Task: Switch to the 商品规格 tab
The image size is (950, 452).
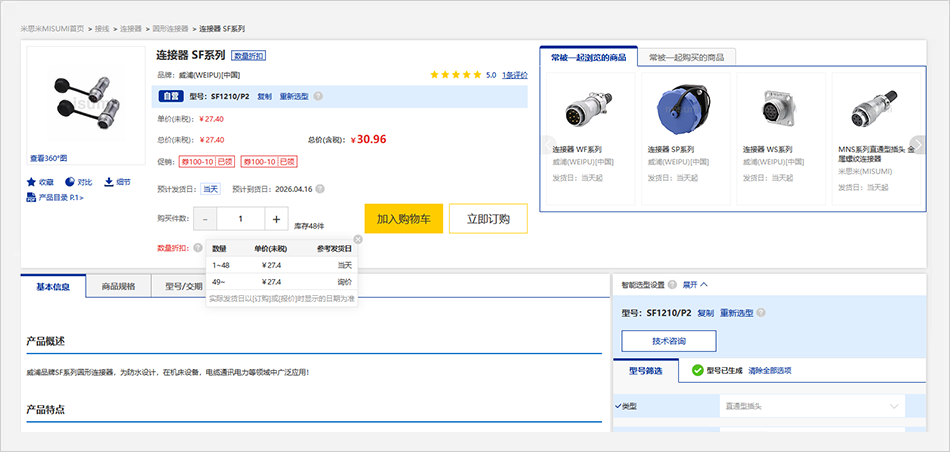Action: (x=118, y=287)
